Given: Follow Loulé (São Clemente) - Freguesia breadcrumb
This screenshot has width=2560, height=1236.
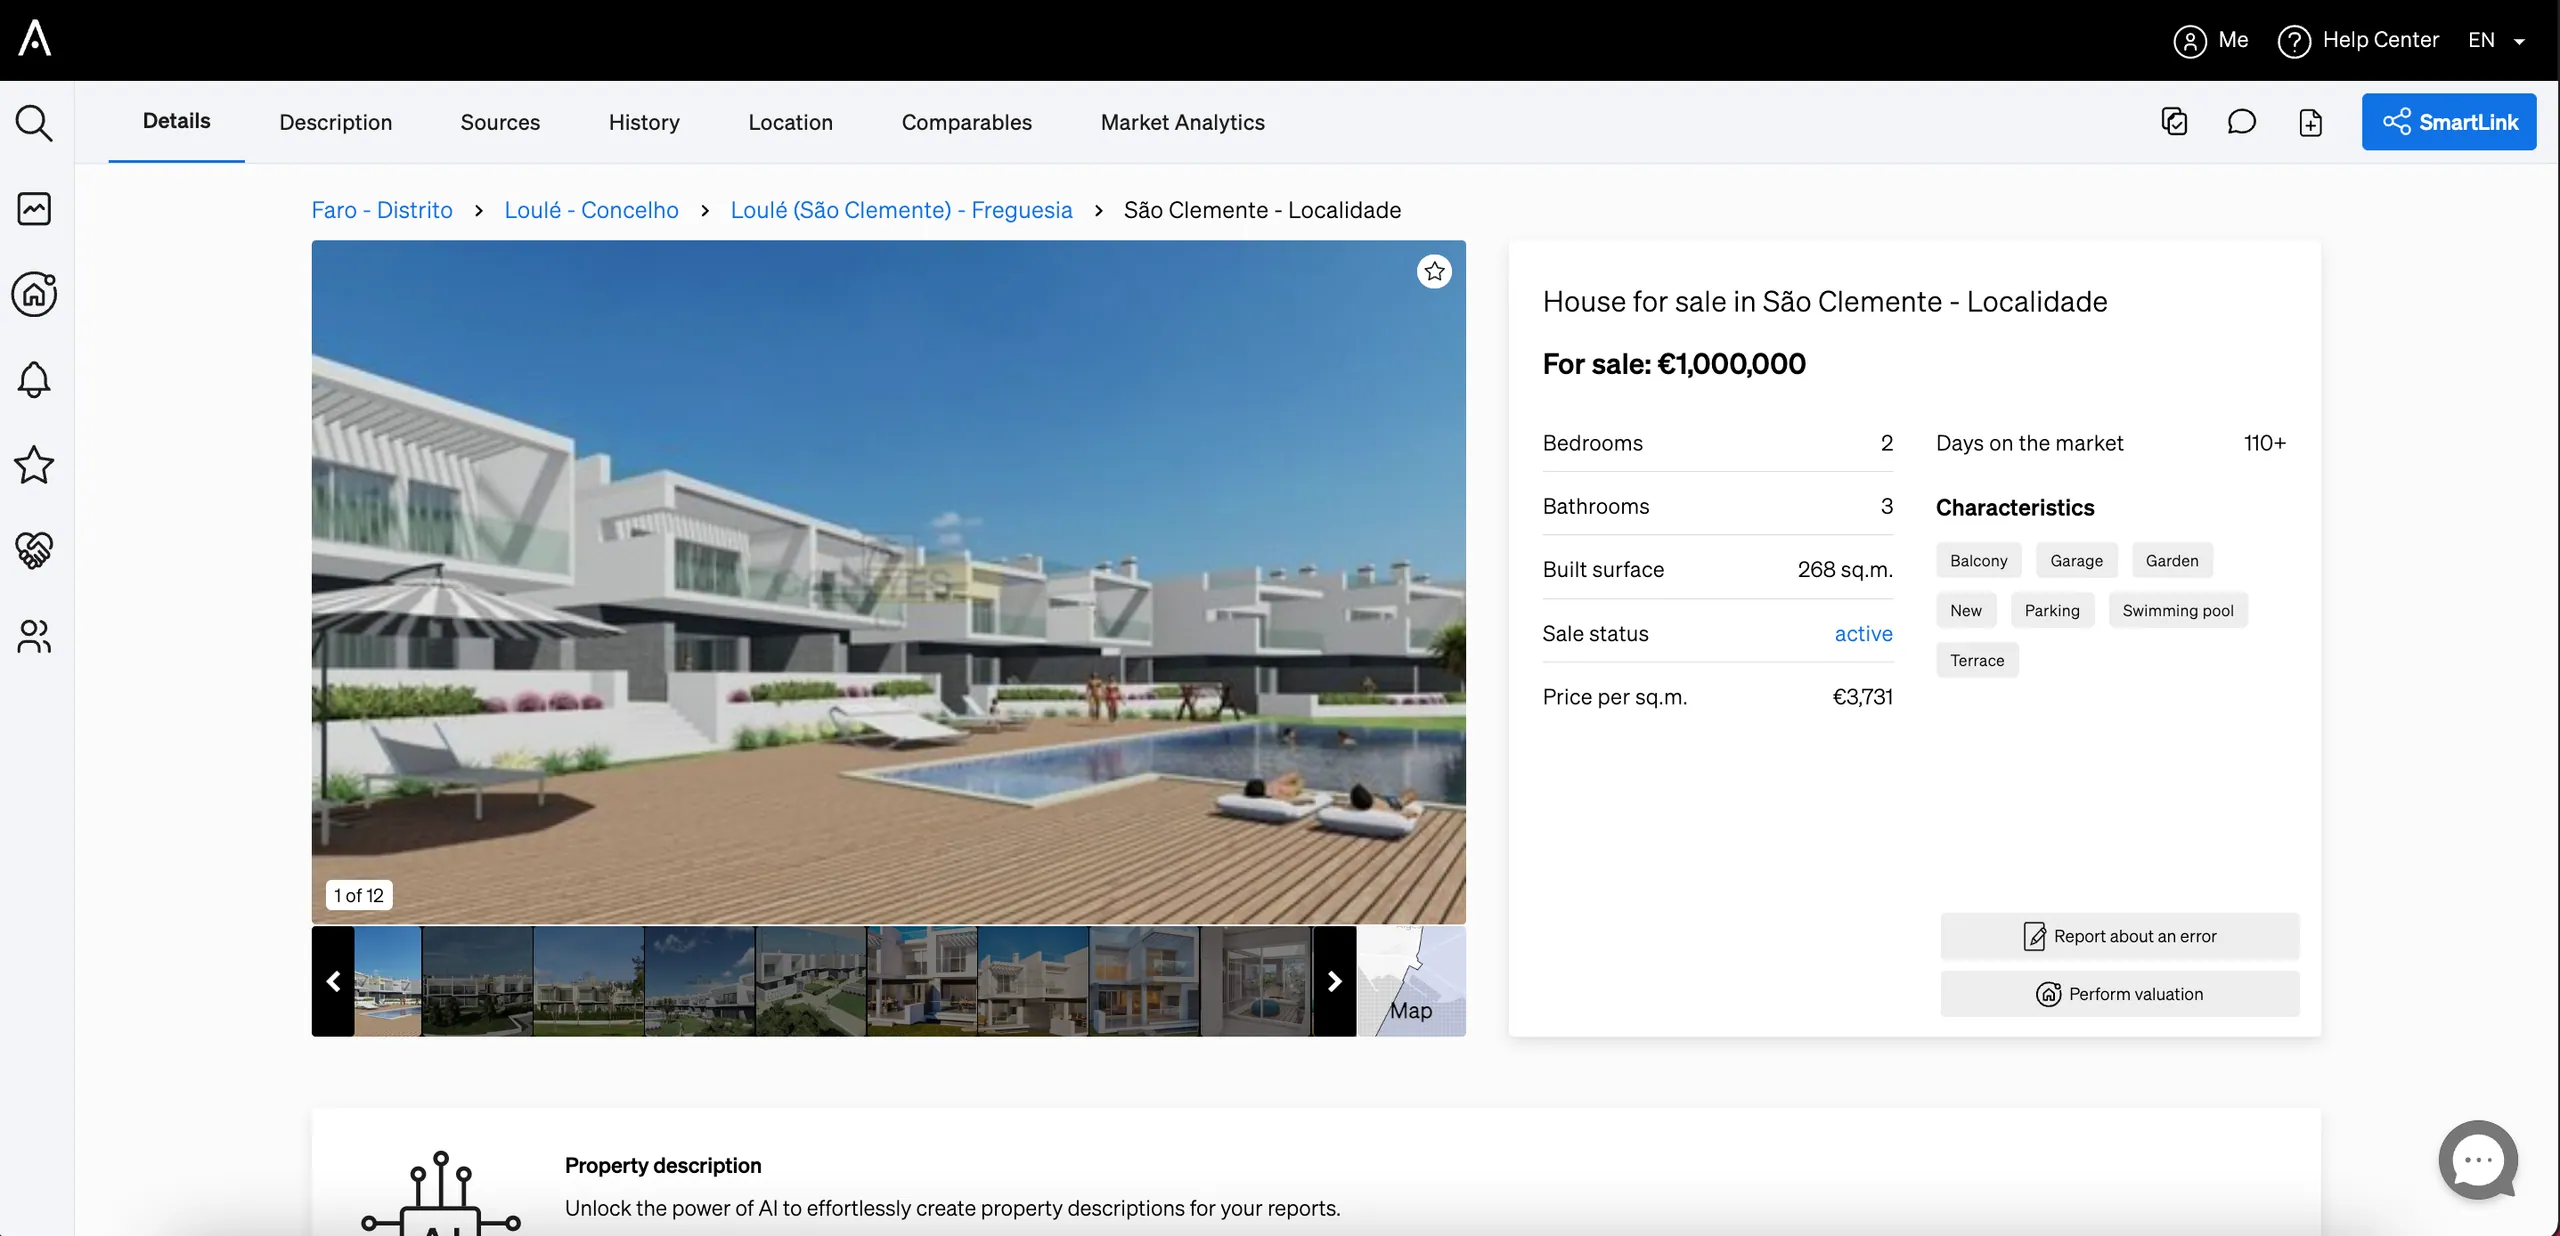Looking at the screenshot, I should click(x=901, y=210).
